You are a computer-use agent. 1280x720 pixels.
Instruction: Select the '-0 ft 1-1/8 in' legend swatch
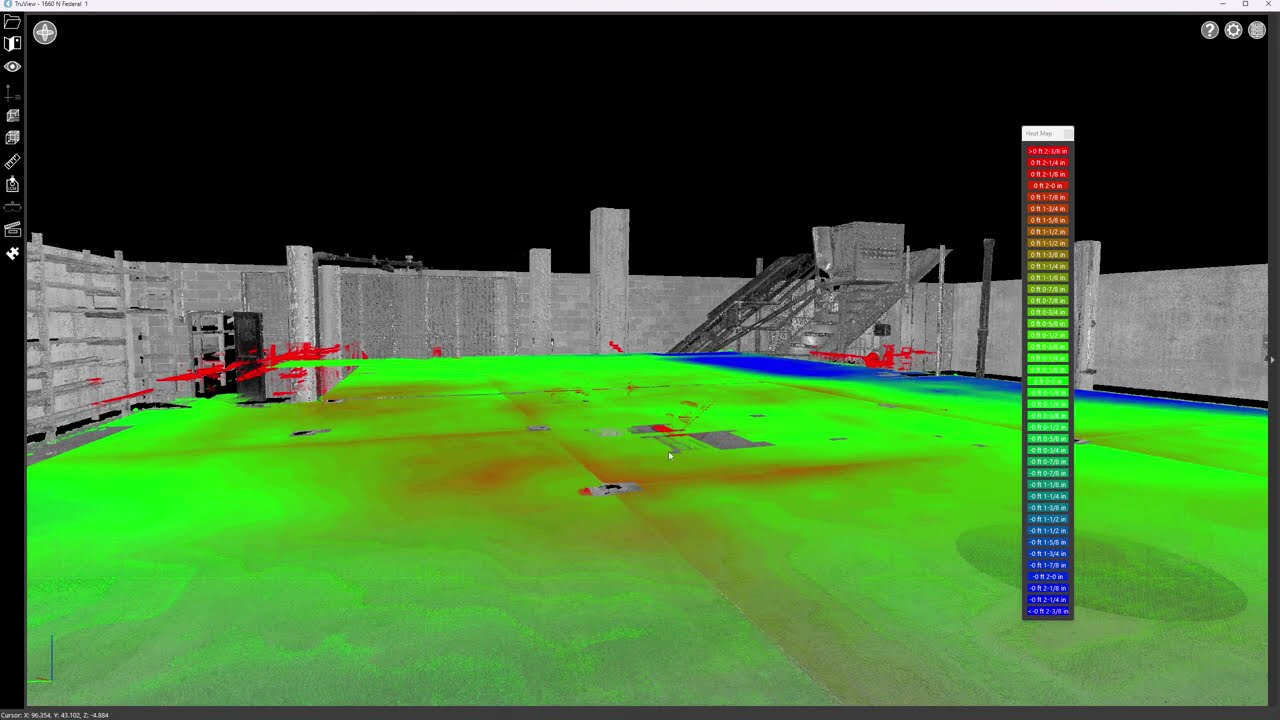[x=1048, y=484]
